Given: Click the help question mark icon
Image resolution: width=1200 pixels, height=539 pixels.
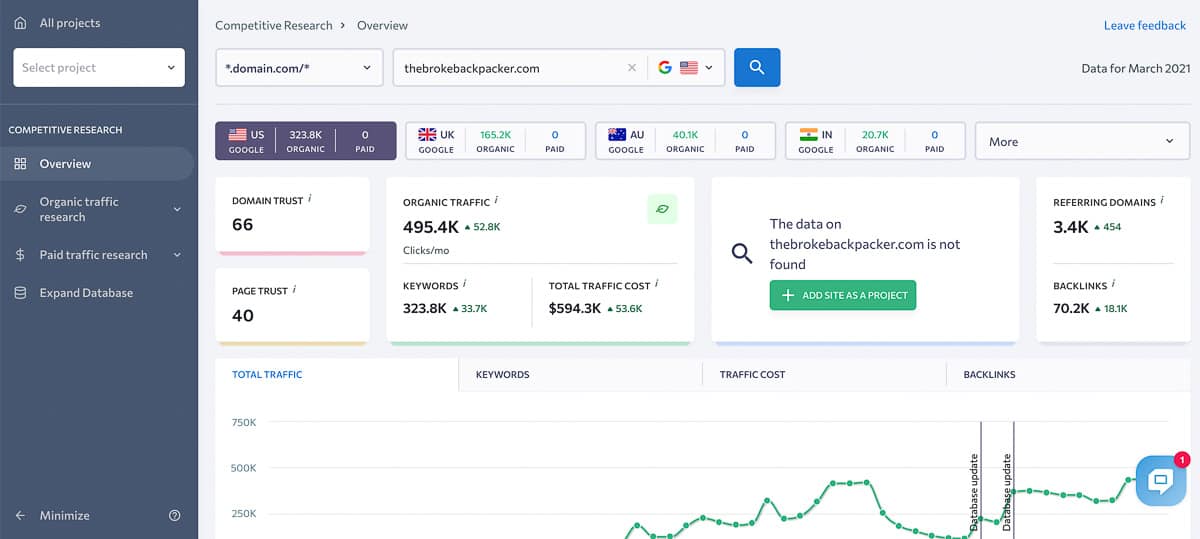Looking at the screenshot, I should [x=175, y=516].
